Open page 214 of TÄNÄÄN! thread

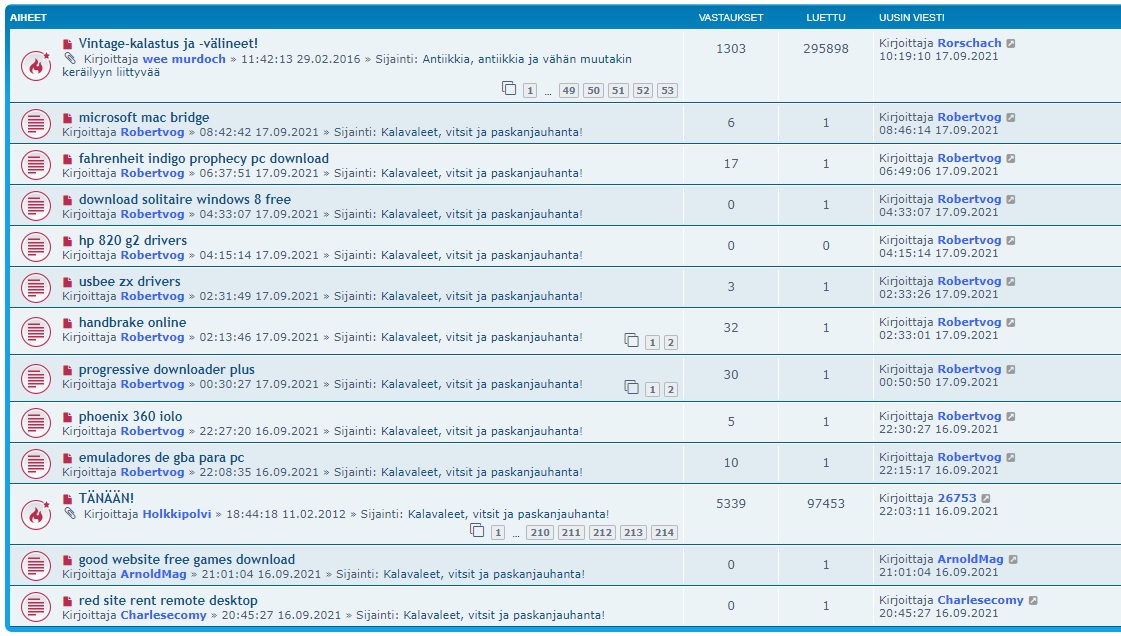point(664,533)
